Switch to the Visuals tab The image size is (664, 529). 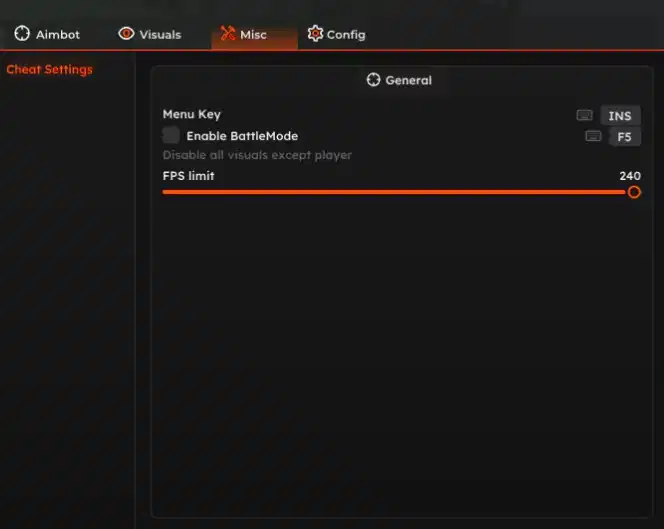click(150, 34)
